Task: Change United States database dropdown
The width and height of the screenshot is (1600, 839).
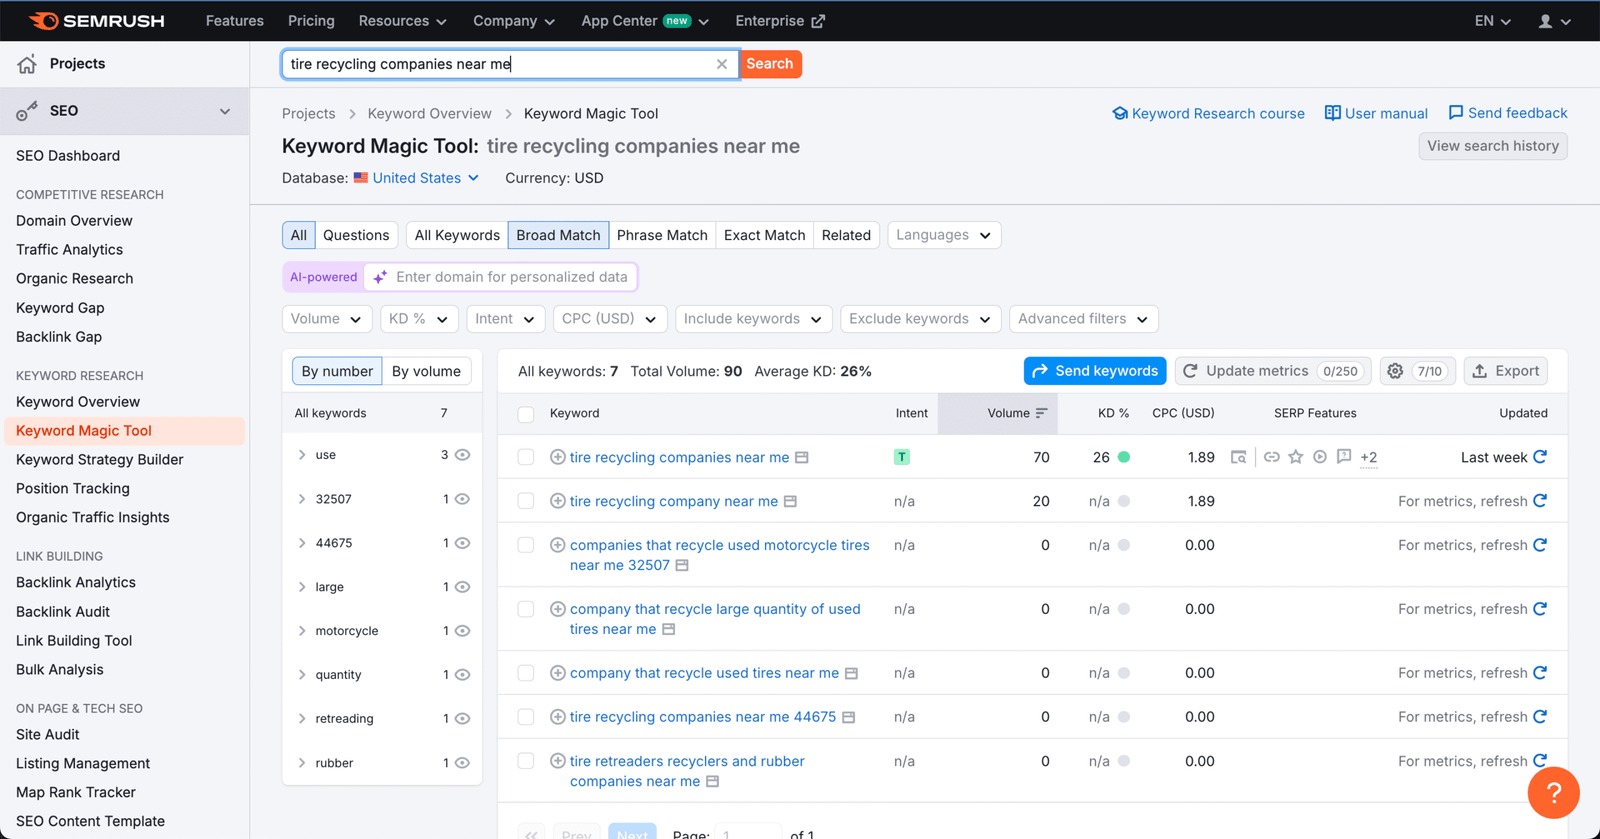Action: tap(417, 178)
